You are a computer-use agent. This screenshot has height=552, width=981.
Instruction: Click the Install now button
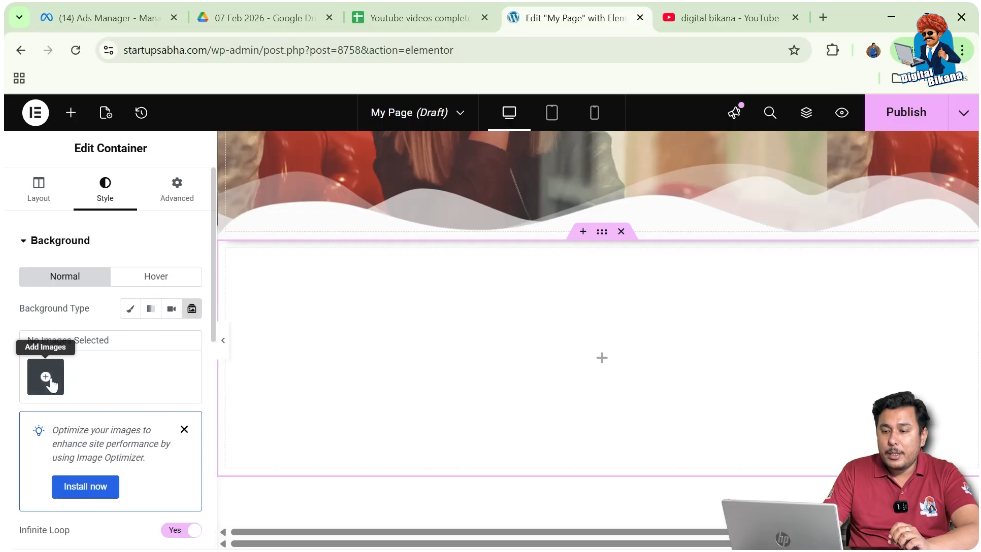click(x=85, y=487)
